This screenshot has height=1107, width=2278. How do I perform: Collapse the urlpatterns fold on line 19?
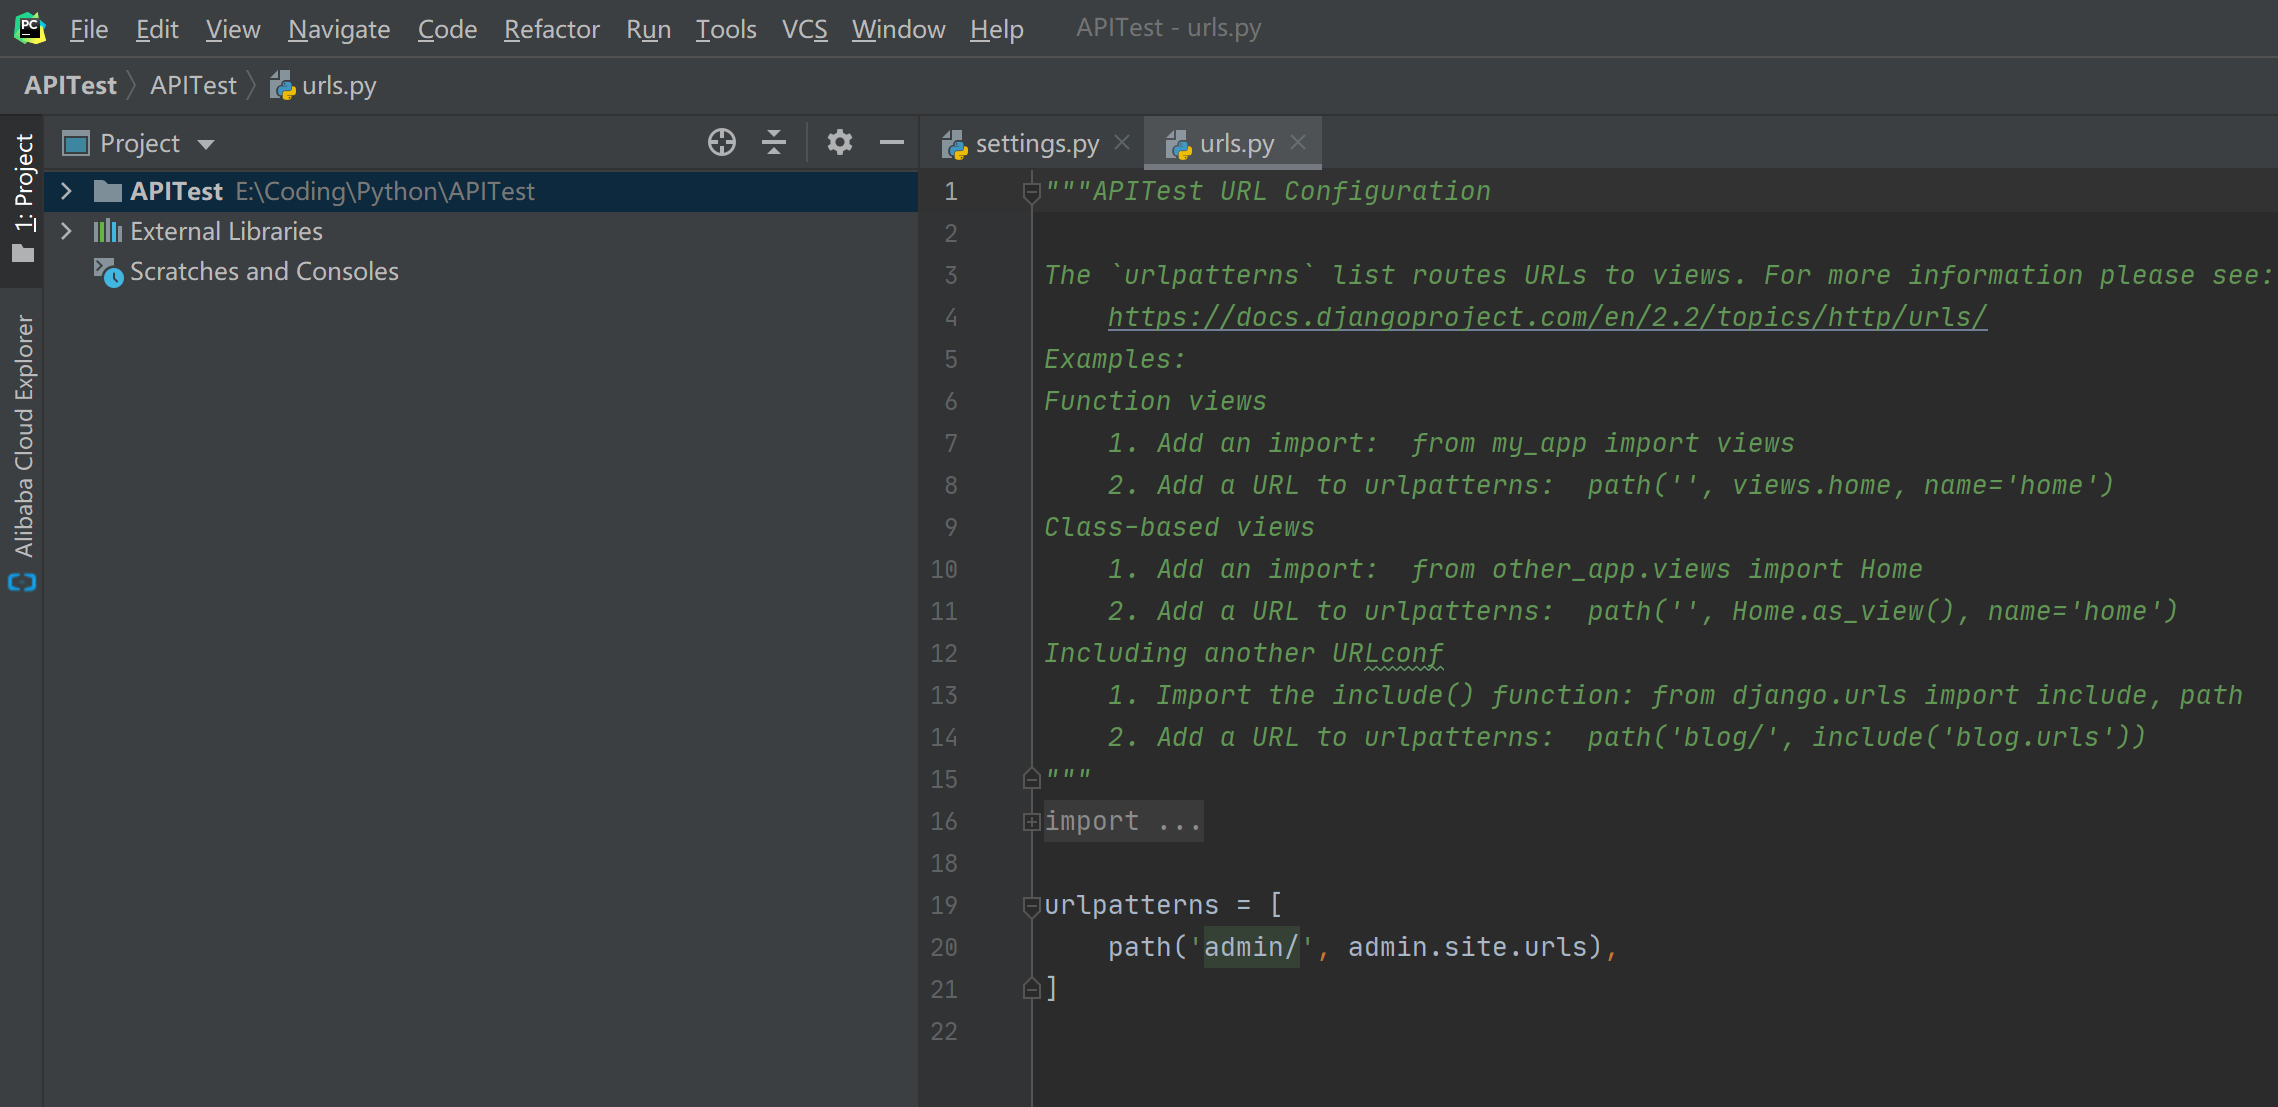click(1031, 906)
